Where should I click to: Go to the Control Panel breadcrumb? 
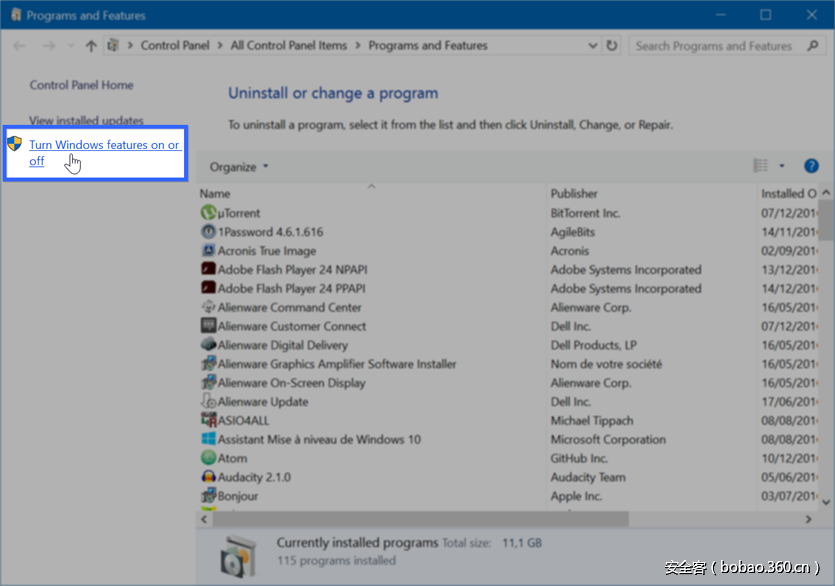tap(175, 46)
